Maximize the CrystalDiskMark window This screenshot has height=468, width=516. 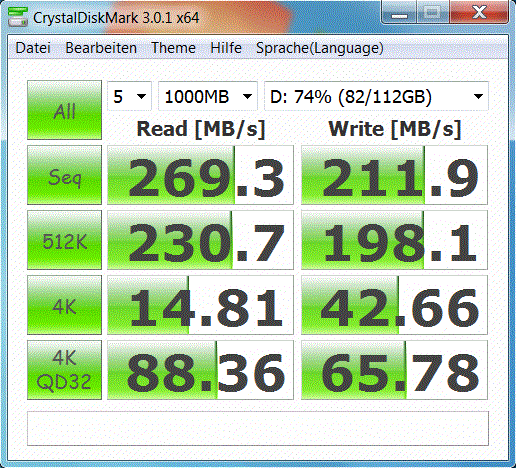(x=433, y=13)
